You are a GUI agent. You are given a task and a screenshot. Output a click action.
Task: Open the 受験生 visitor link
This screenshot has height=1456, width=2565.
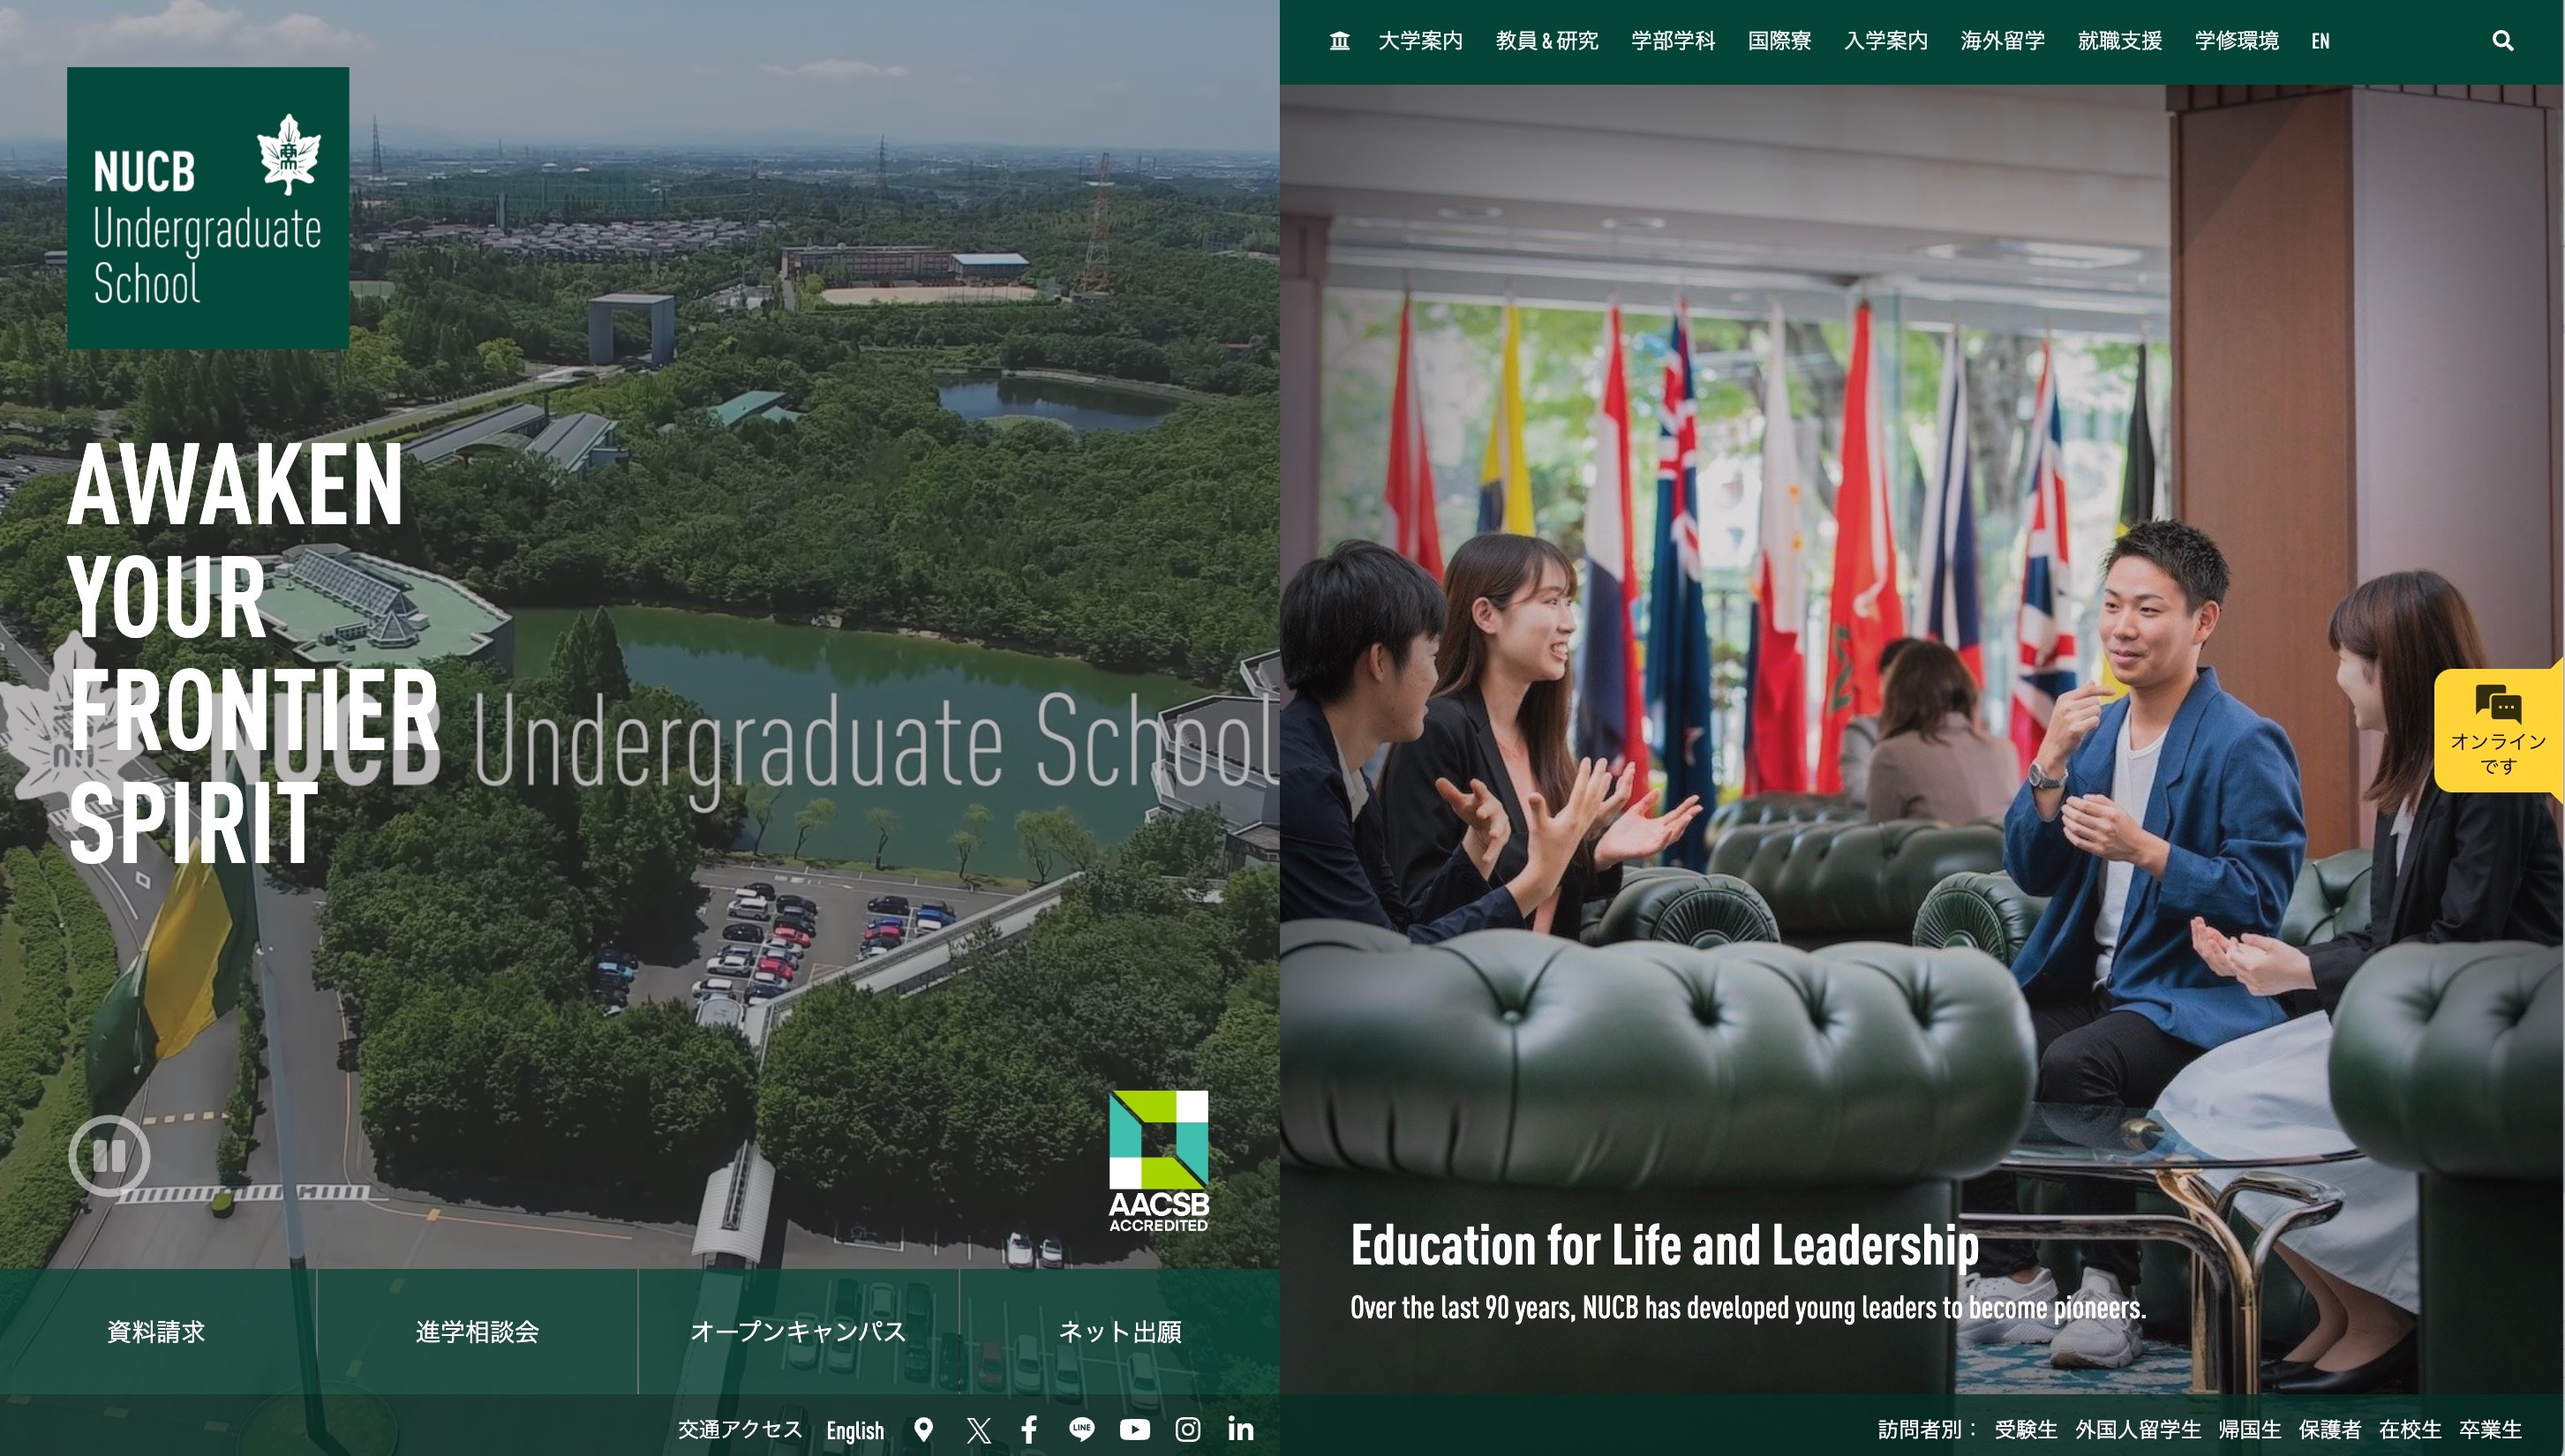pos(2026,1430)
